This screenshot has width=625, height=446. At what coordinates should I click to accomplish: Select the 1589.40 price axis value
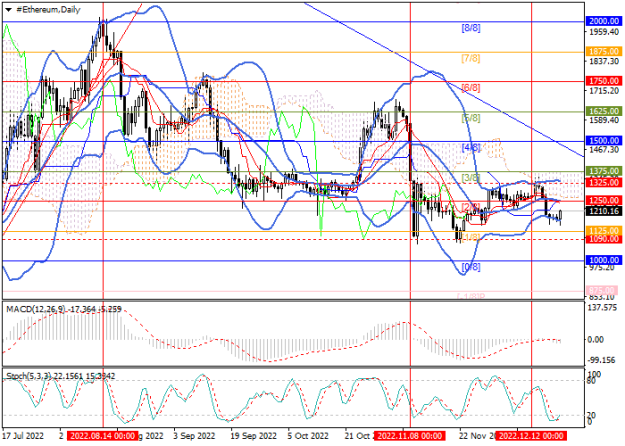(603, 120)
